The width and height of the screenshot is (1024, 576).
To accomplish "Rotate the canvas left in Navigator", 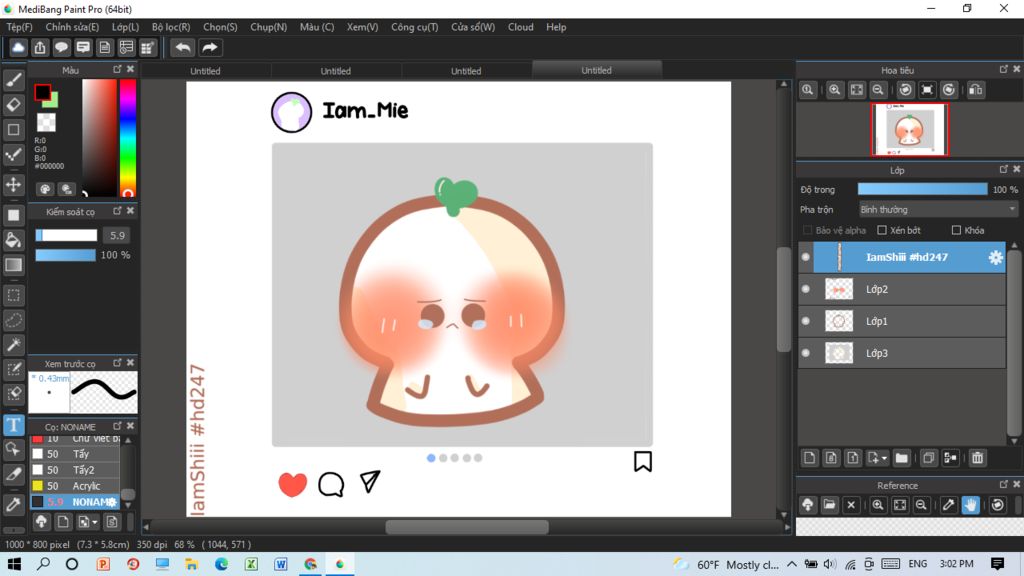I will (905, 90).
